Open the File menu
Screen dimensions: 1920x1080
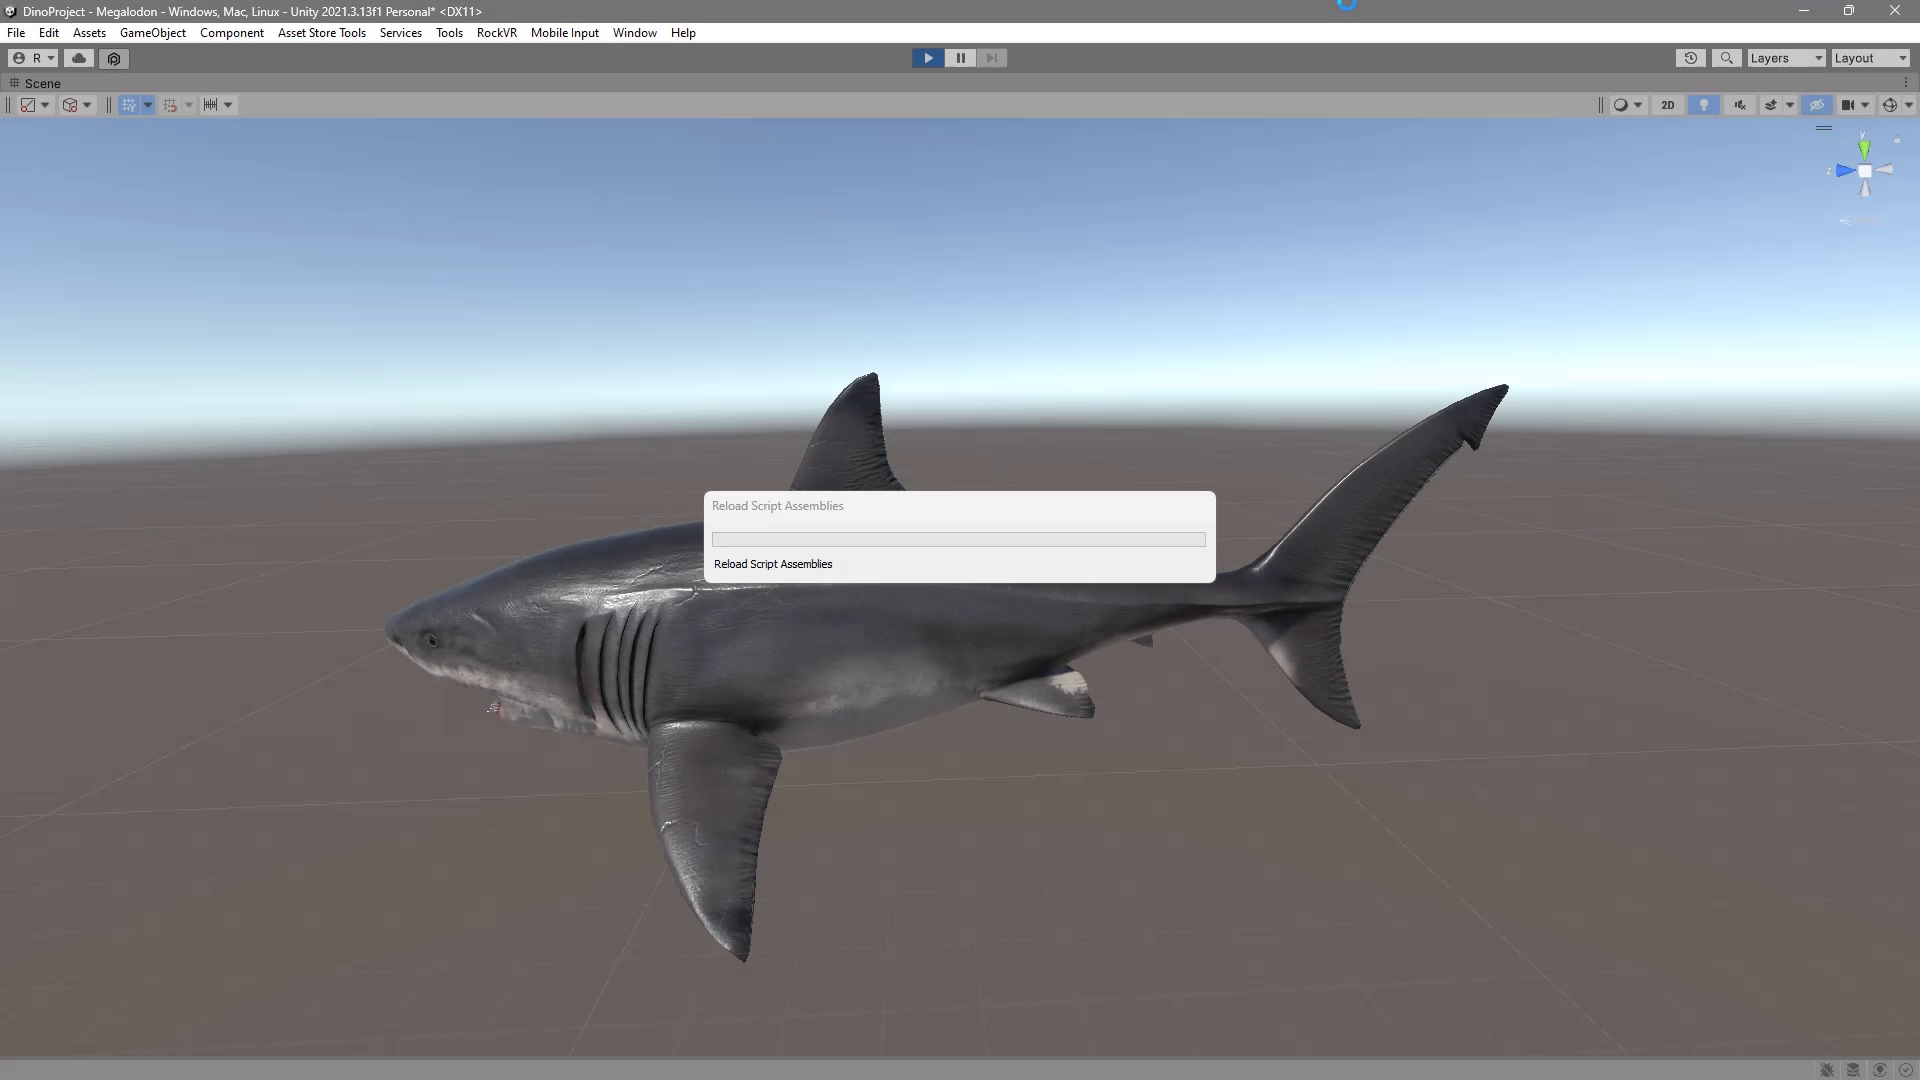[x=16, y=33]
